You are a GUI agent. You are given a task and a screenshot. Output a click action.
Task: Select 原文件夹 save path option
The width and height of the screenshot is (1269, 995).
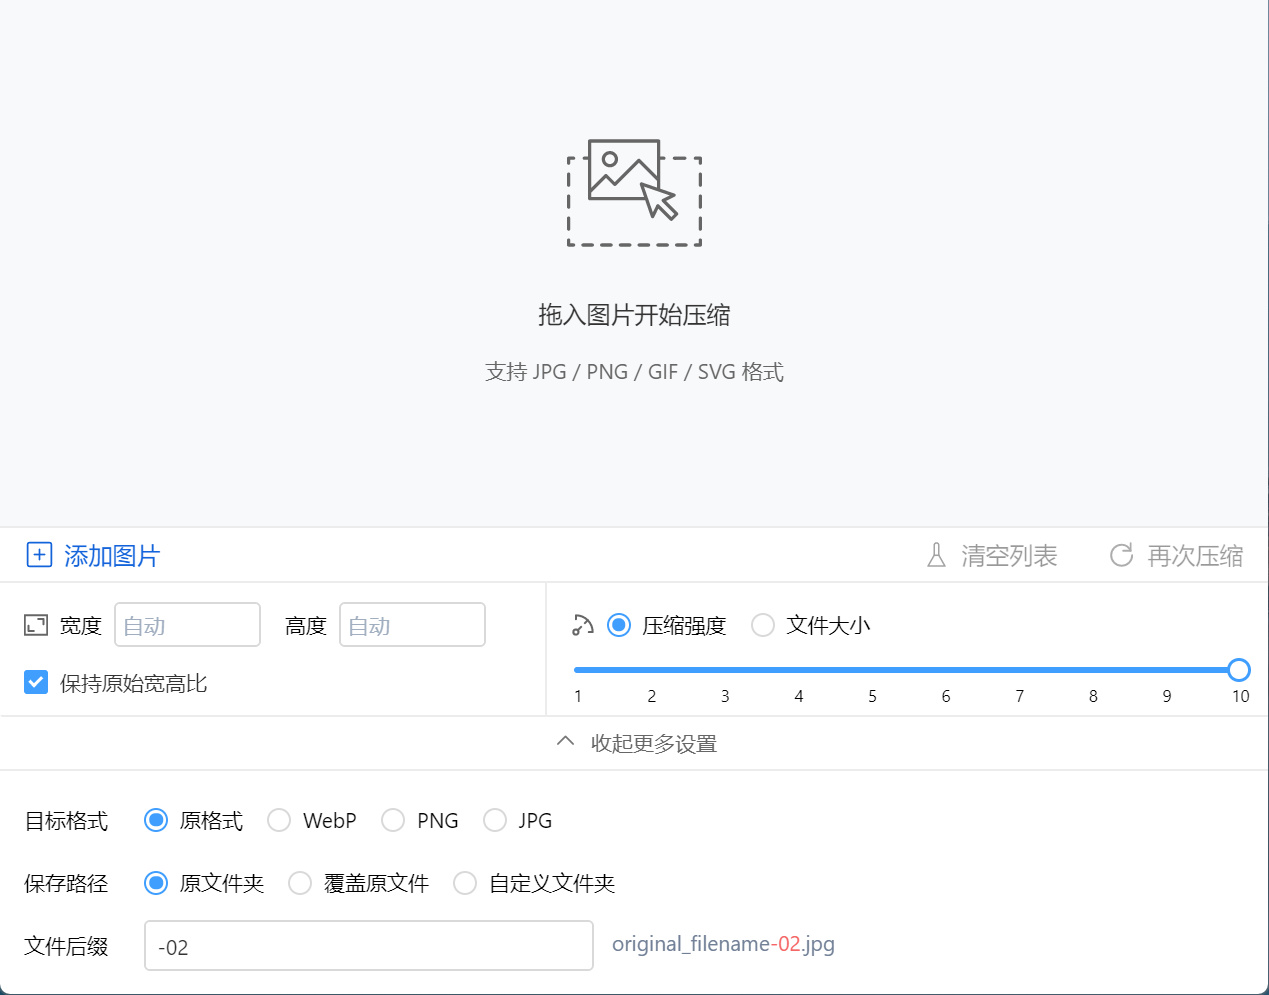[x=156, y=883]
